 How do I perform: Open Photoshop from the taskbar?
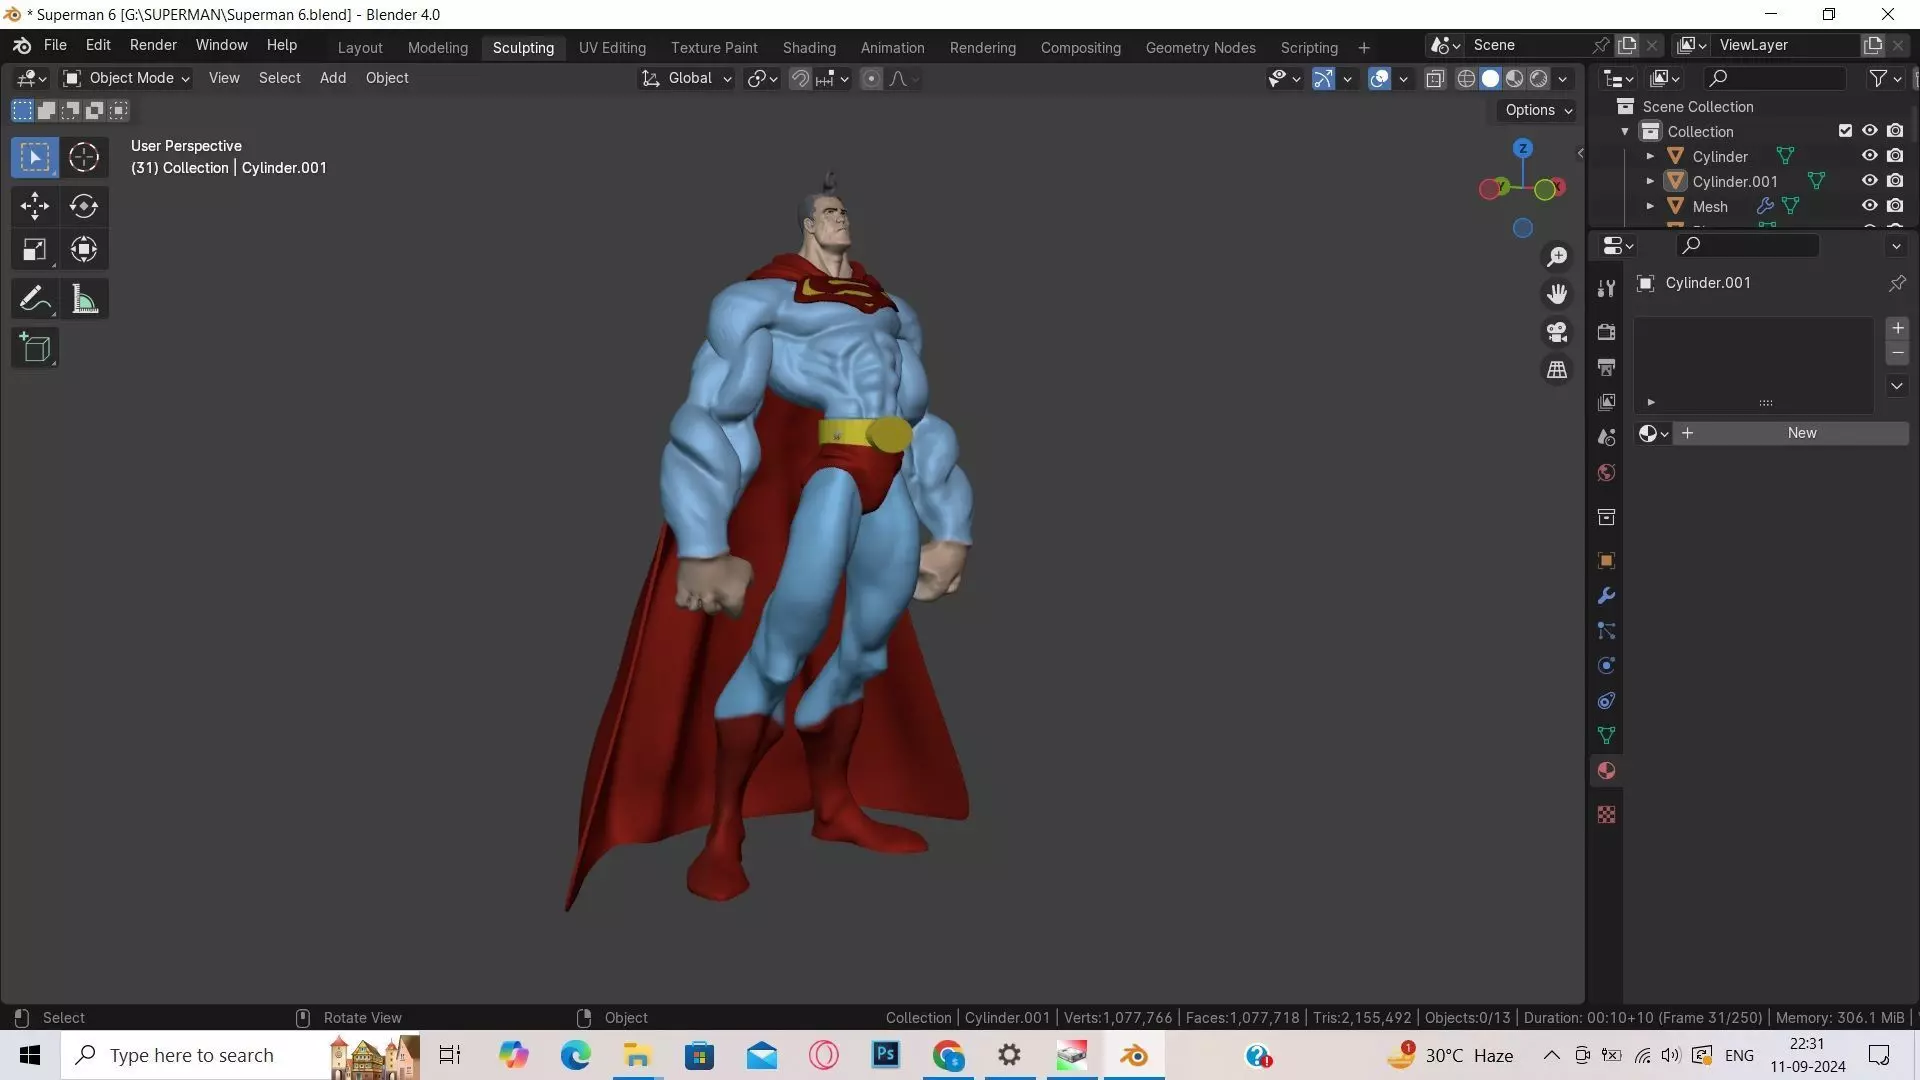[x=886, y=1055]
